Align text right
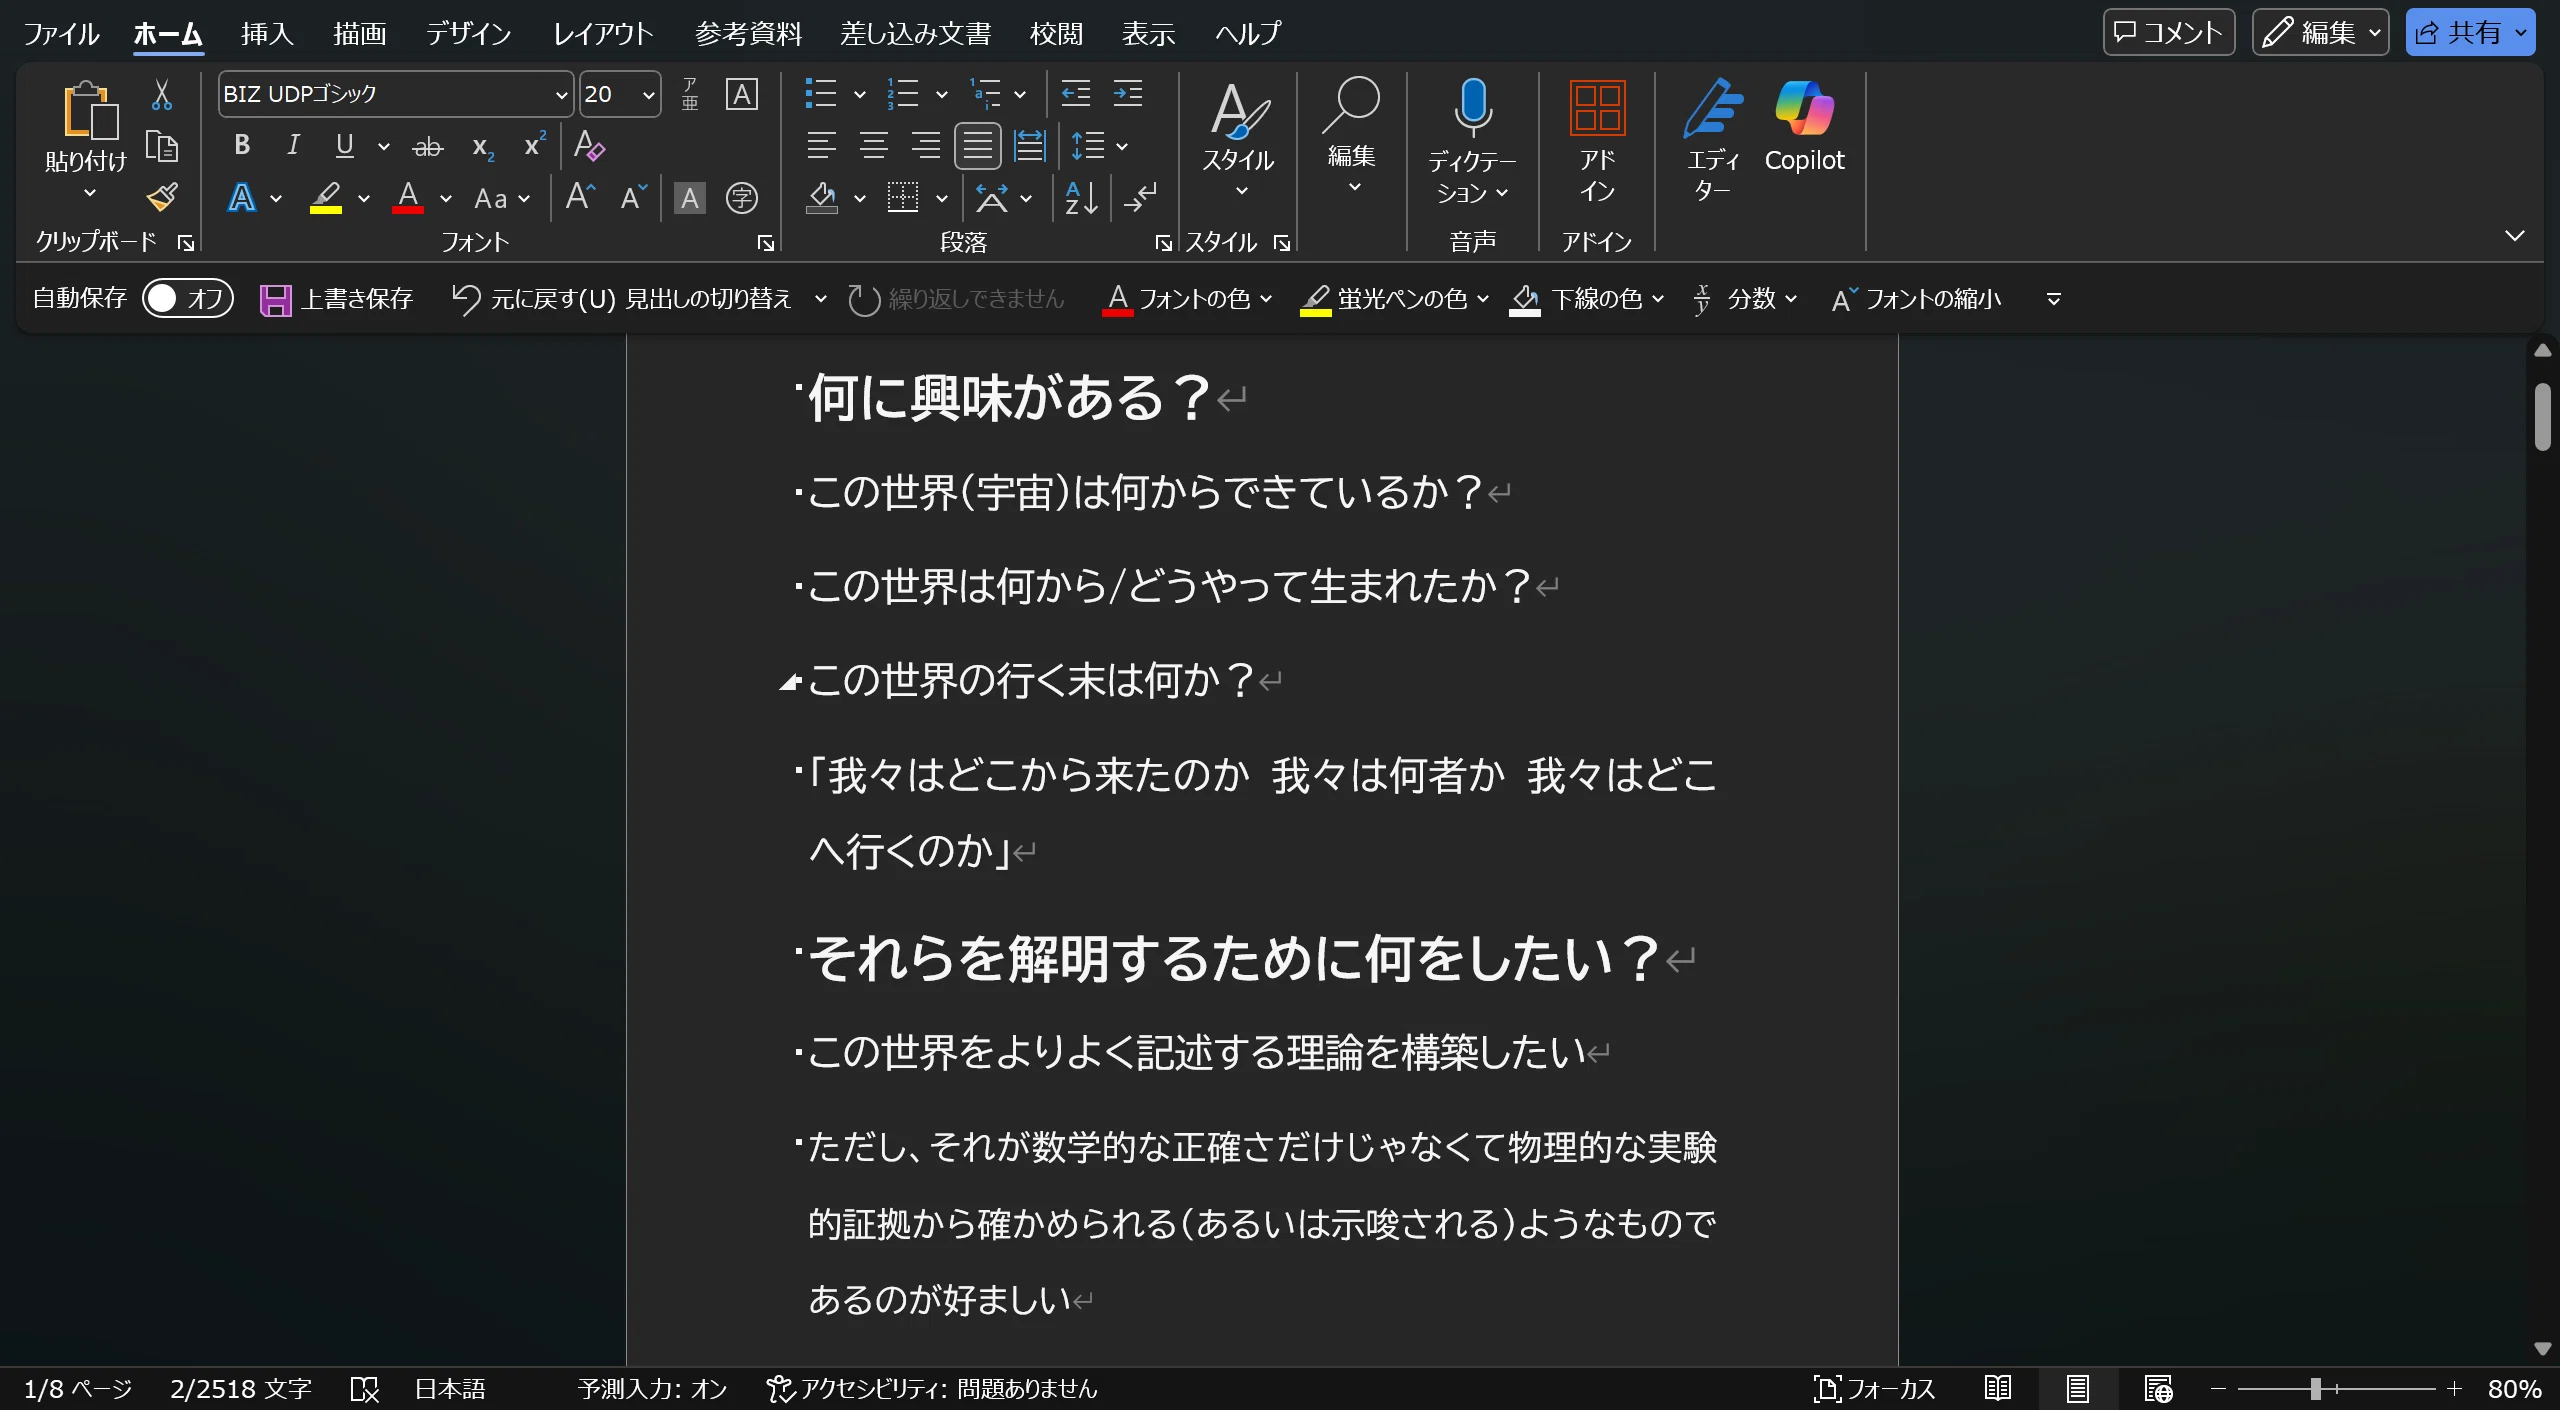Screen dimensions: 2560x1410 [925, 146]
